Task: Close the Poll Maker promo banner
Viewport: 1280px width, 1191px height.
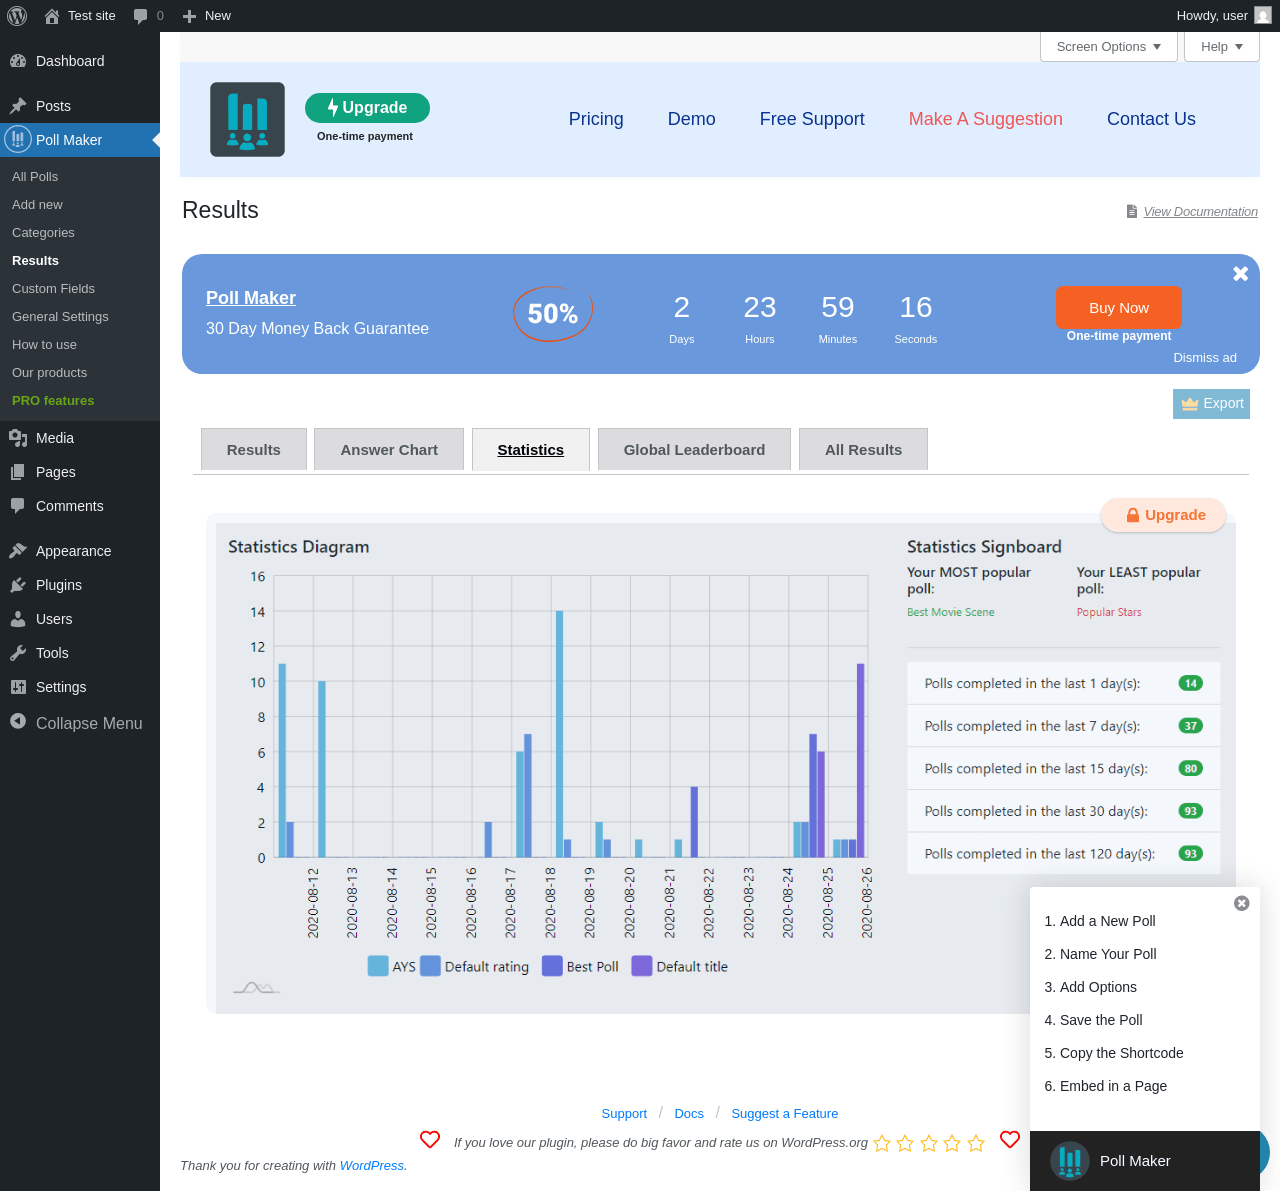Action: point(1240,274)
